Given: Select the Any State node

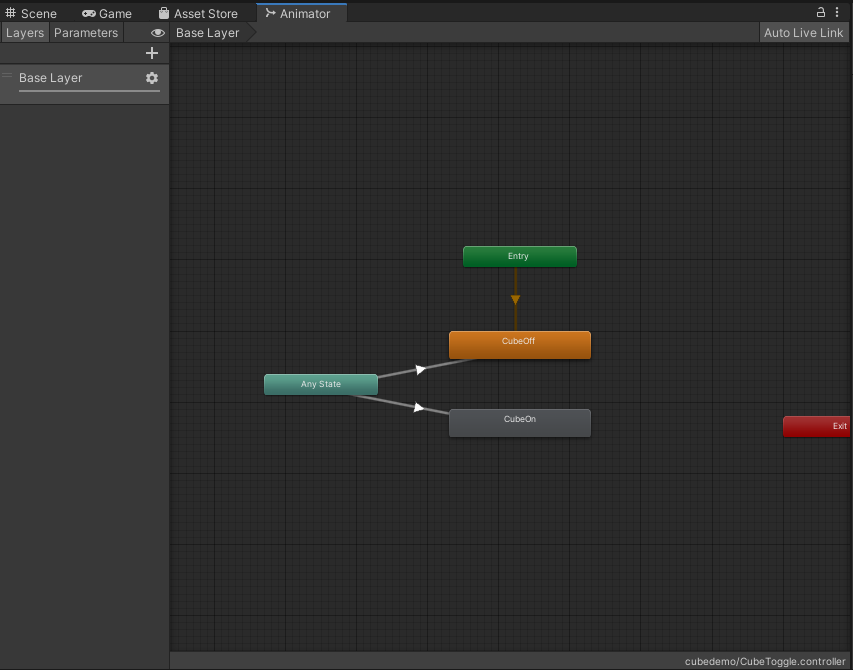Looking at the screenshot, I should [320, 384].
